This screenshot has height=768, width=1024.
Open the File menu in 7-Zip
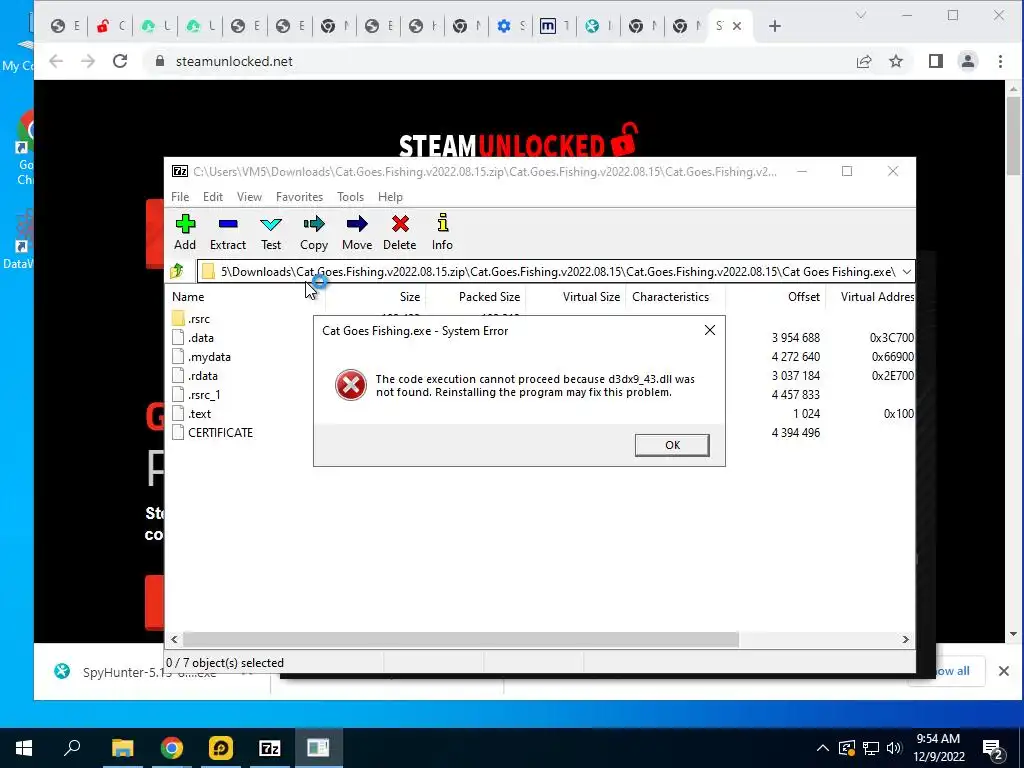(x=180, y=197)
